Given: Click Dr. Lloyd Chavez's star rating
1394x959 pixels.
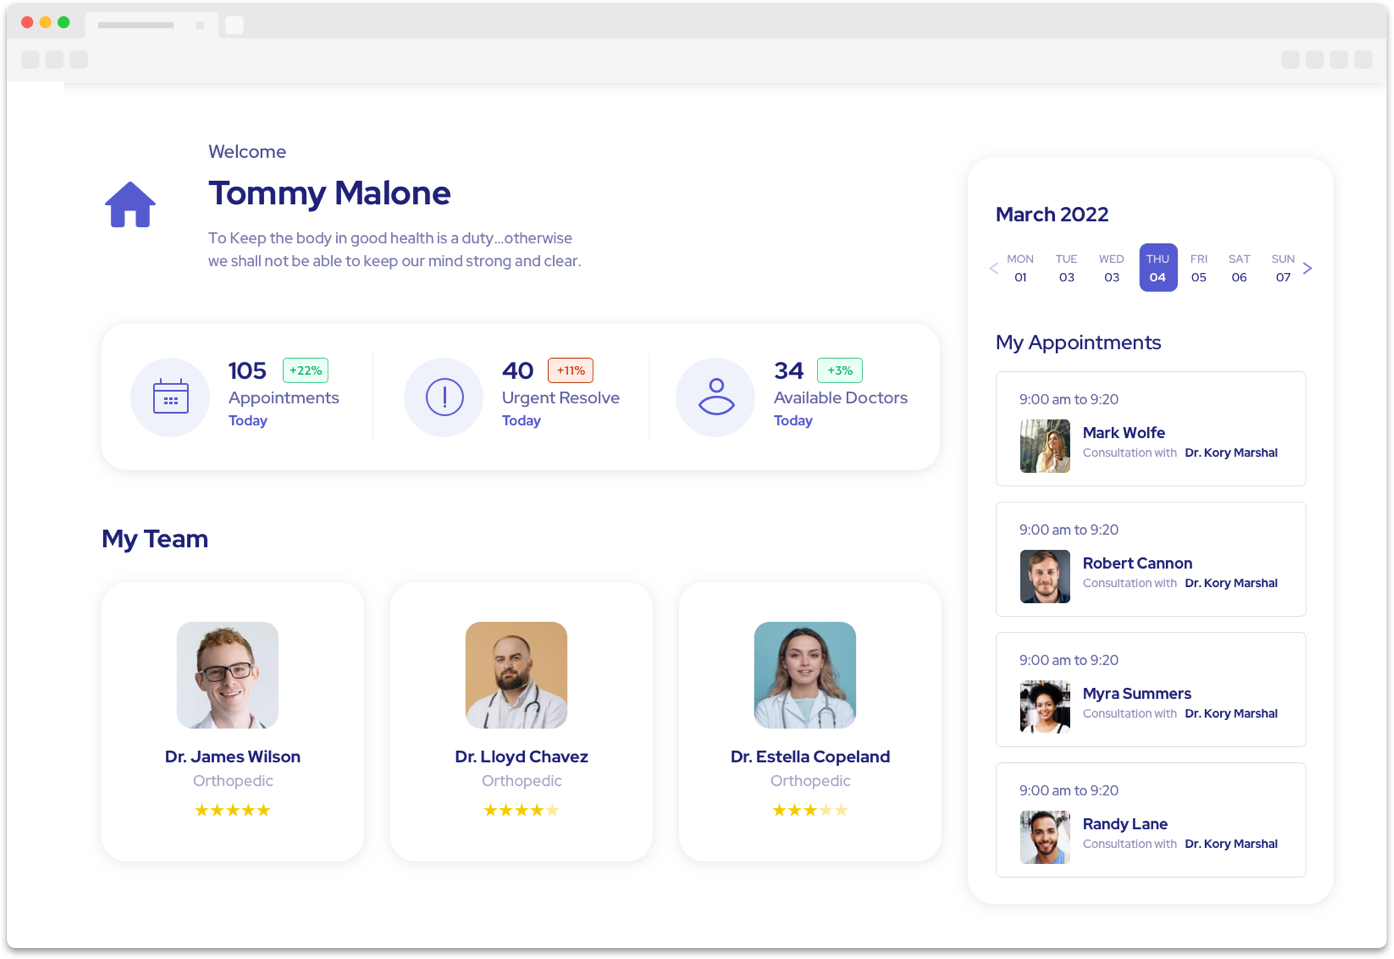Looking at the screenshot, I should coord(521,810).
